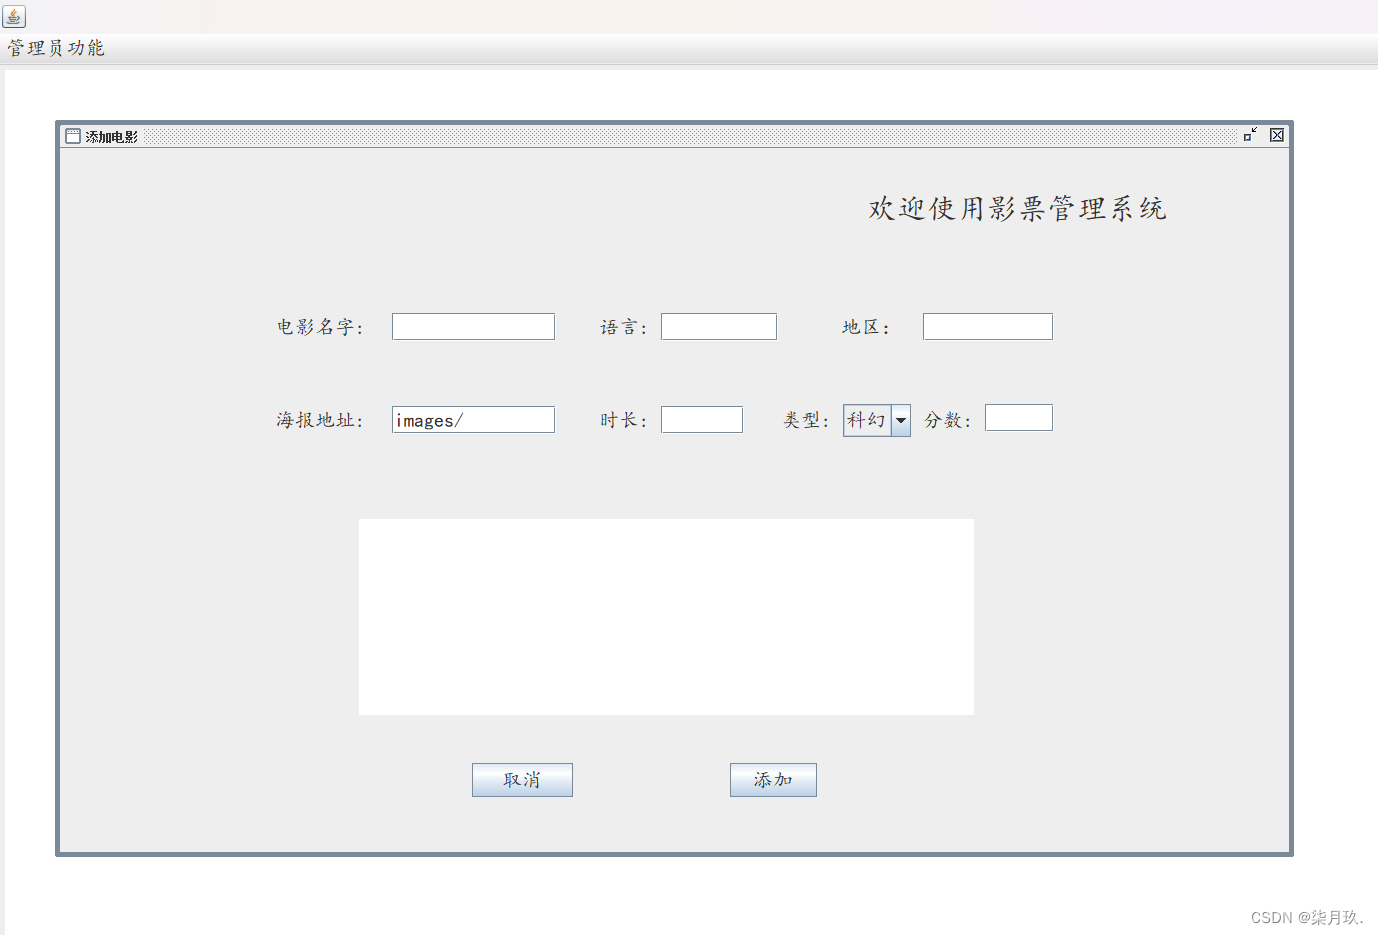
Task: Click the 语言 text field
Action: point(719,326)
